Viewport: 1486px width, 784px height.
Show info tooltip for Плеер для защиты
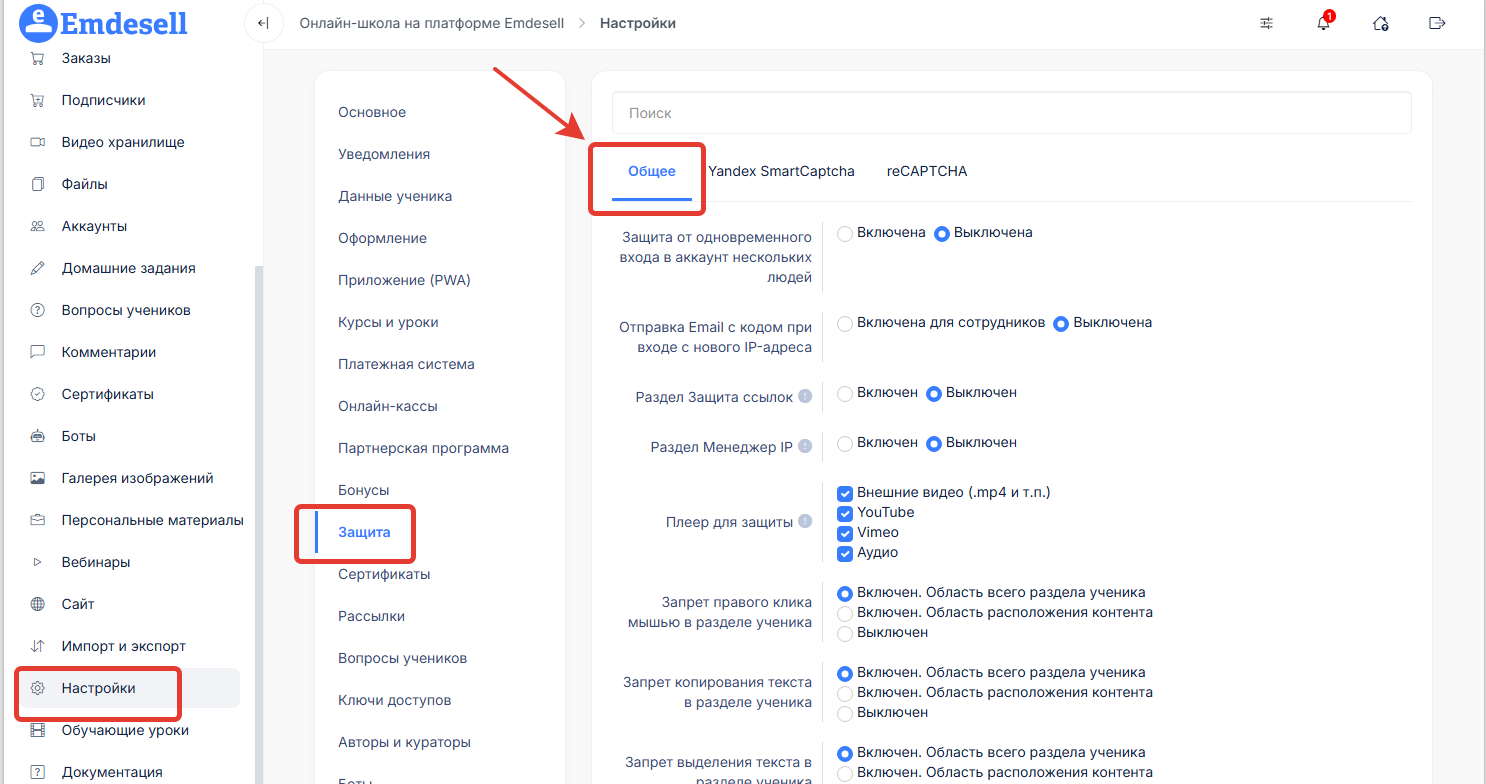(x=806, y=522)
